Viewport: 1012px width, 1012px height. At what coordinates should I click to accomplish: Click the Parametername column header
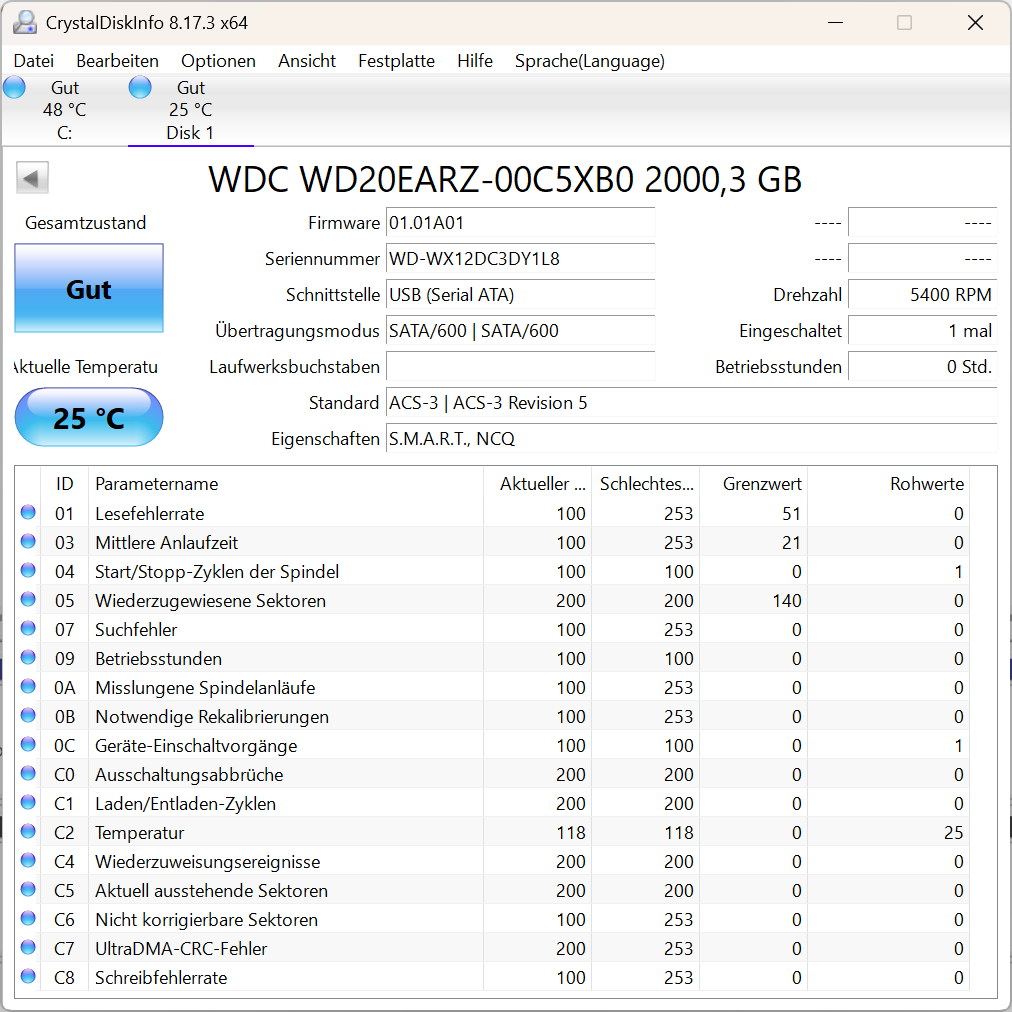pos(286,483)
